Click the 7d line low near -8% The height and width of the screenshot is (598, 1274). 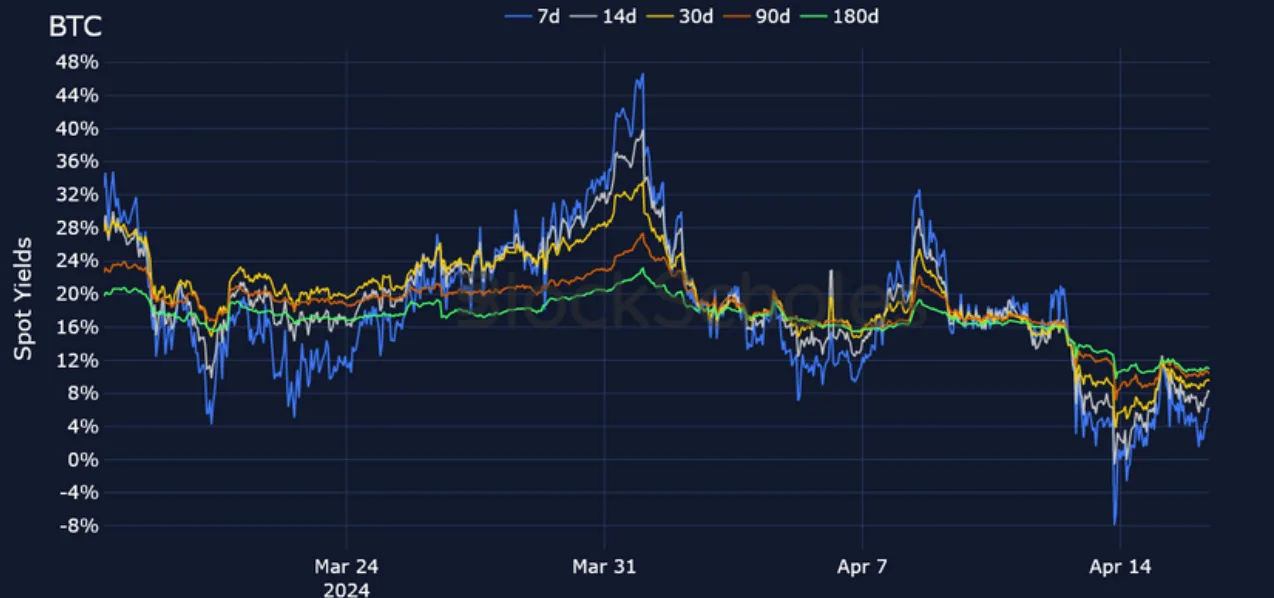click(x=1115, y=524)
